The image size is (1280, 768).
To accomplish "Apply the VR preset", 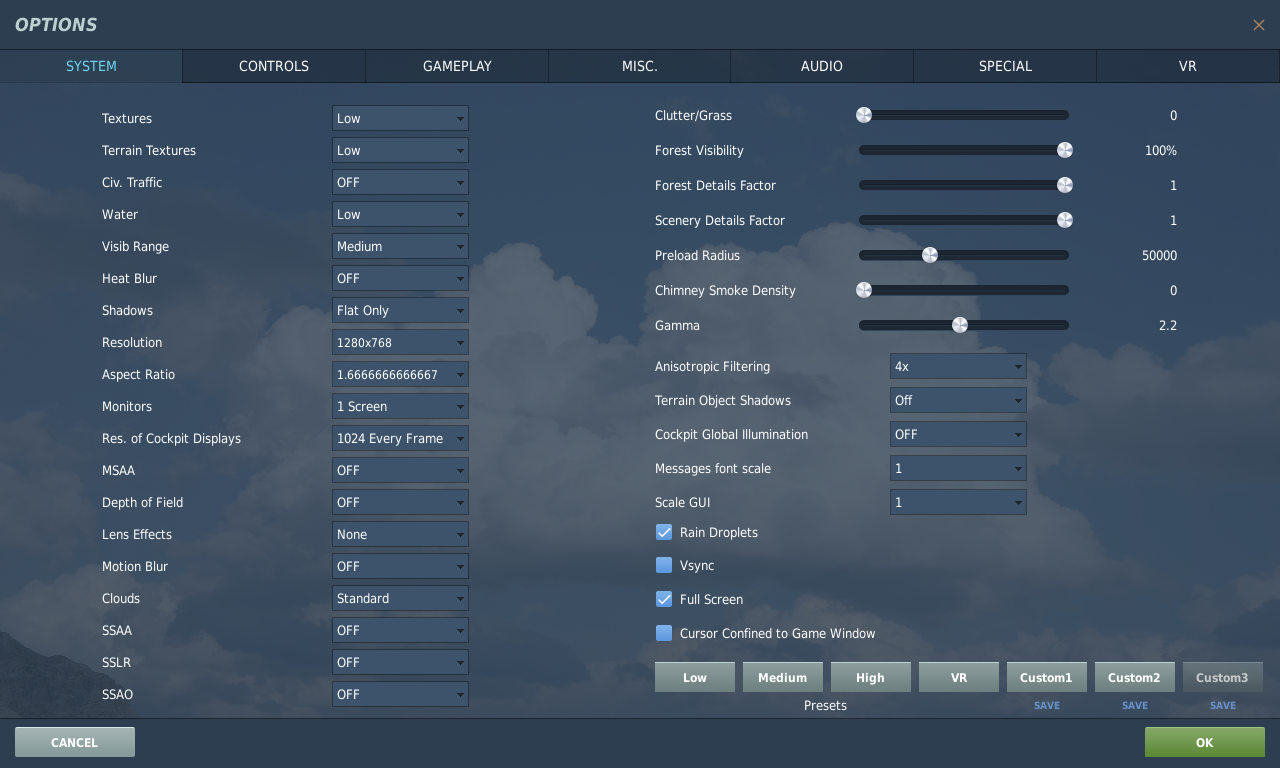I will [959, 677].
